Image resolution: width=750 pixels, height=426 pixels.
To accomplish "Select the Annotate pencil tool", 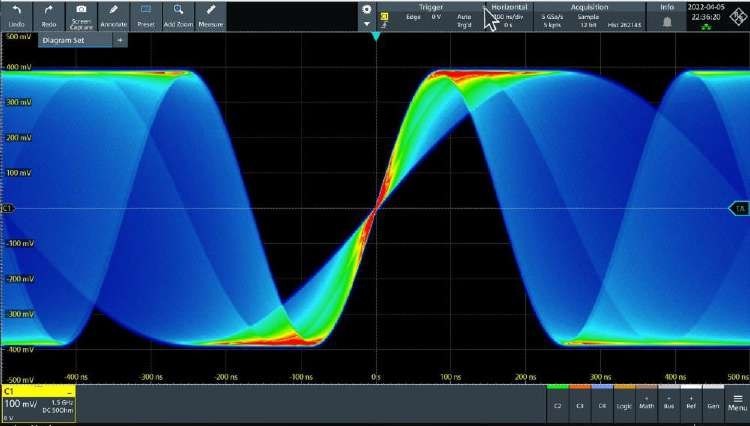I will coord(114,14).
